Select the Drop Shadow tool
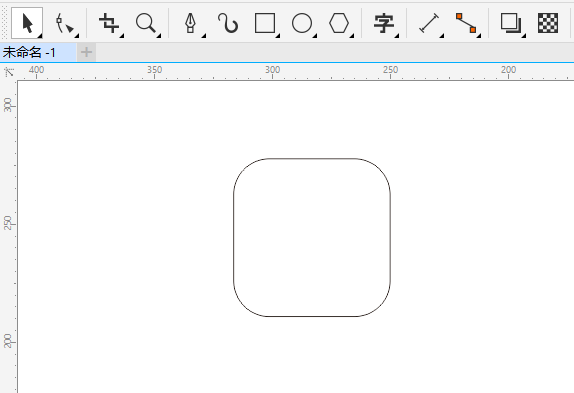 coord(511,24)
